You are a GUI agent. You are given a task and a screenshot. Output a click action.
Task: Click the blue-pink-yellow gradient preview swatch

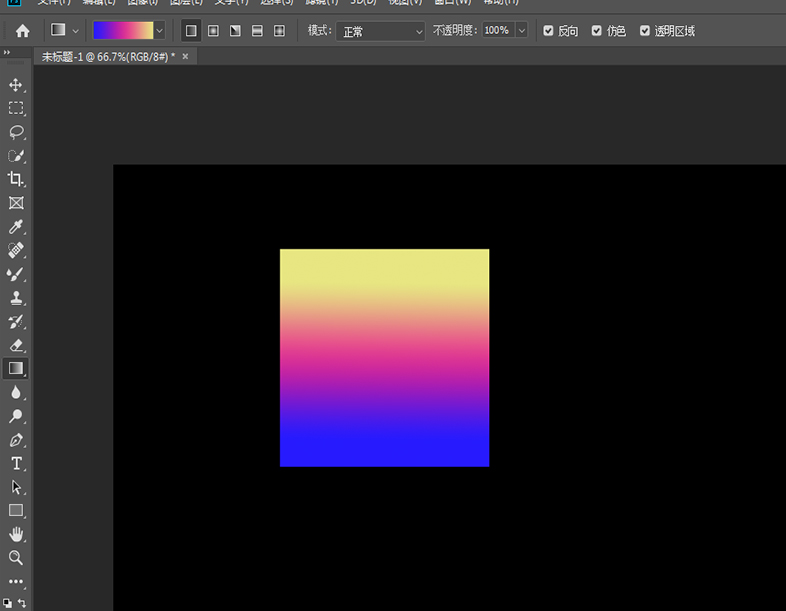pos(122,31)
